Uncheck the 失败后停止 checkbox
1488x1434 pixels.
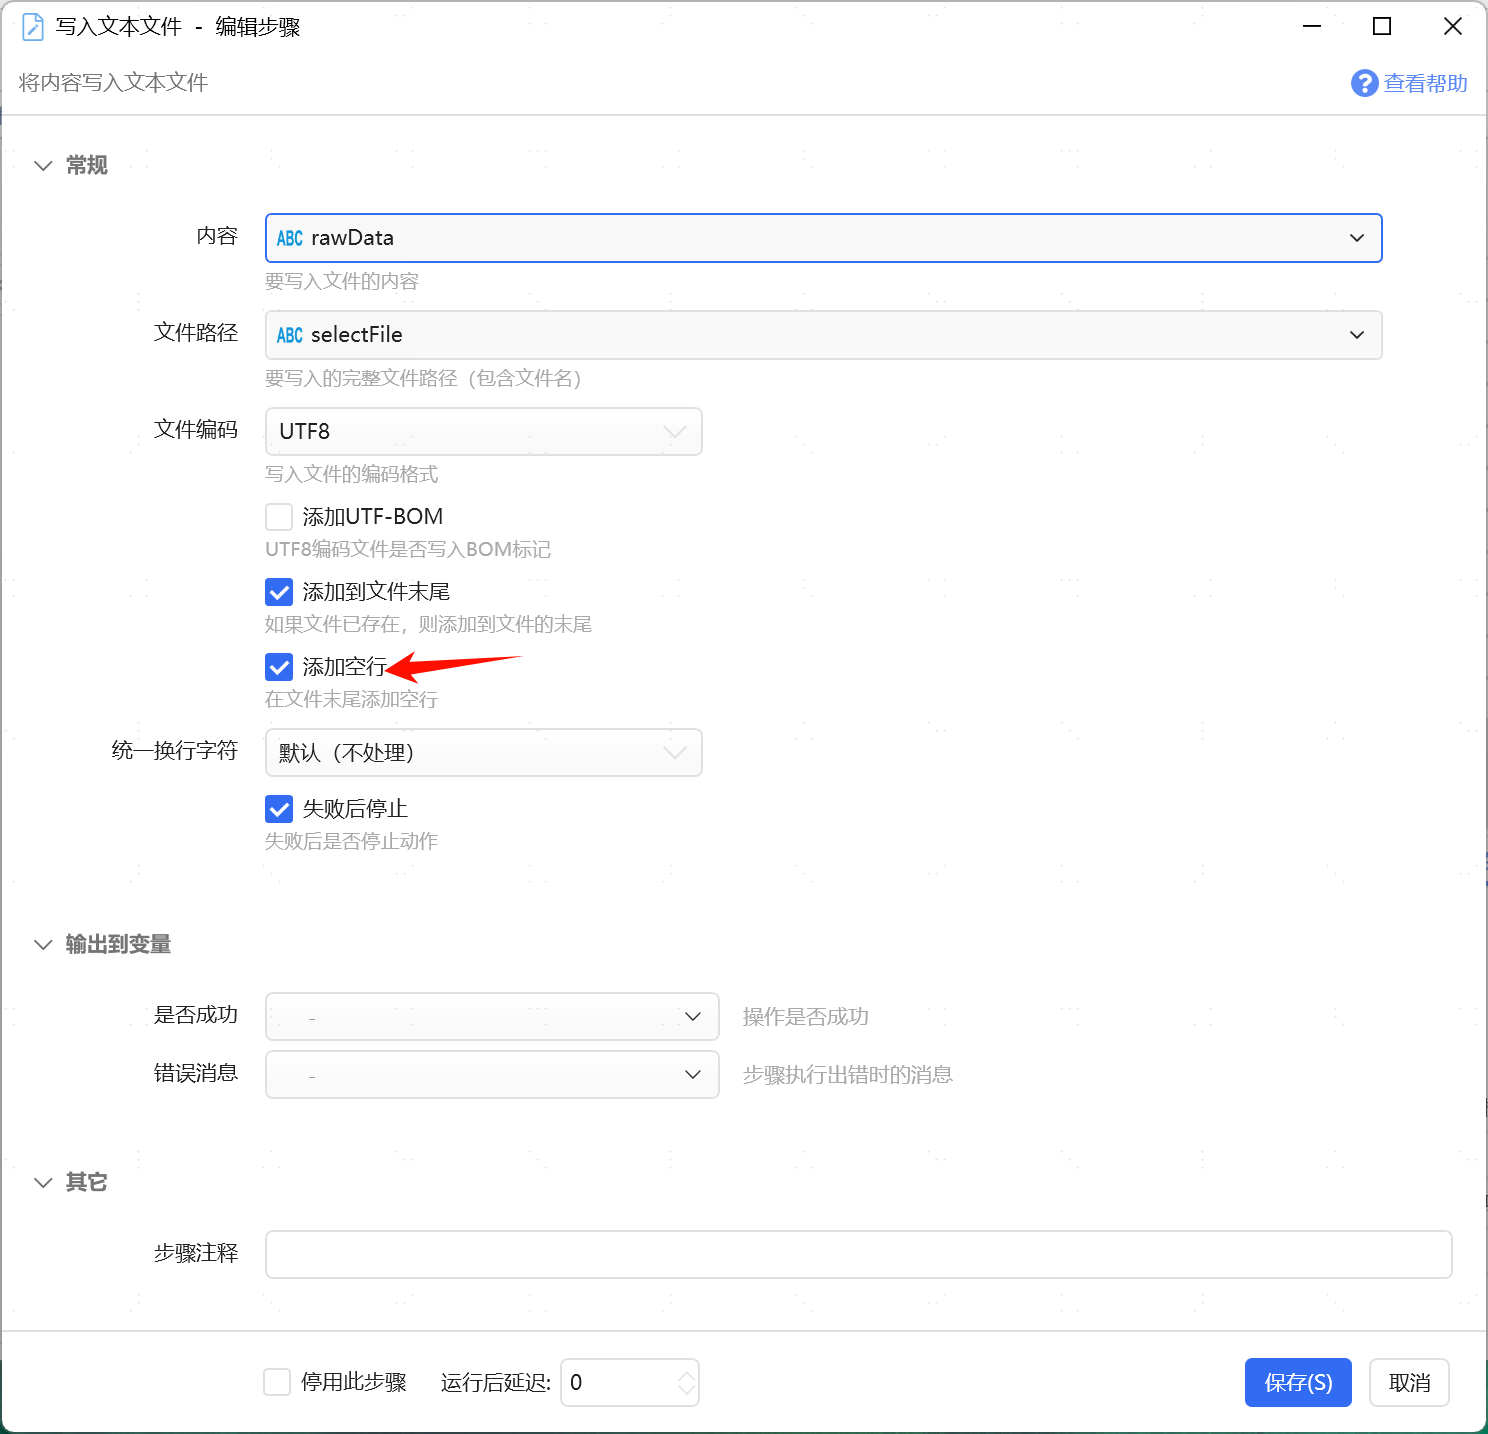[x=279, y=809]
